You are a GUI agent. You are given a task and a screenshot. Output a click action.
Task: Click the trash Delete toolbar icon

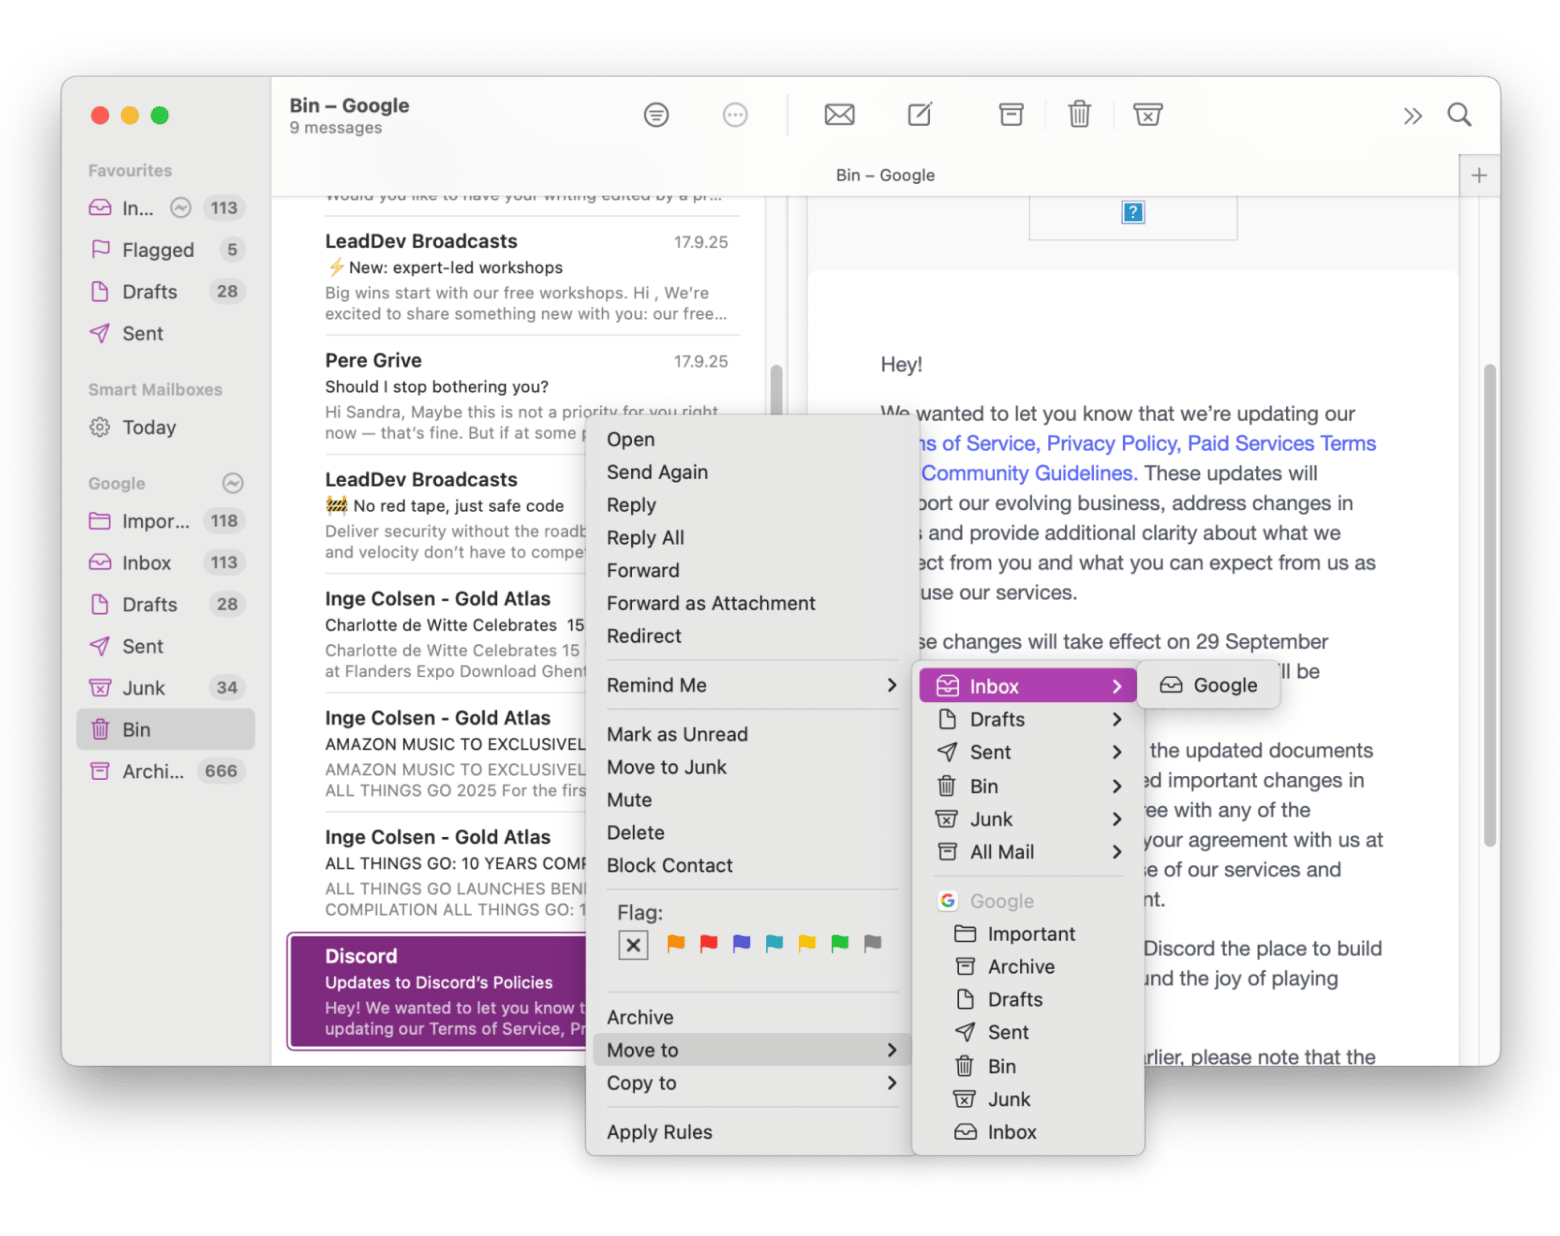tap(1079, 115)
